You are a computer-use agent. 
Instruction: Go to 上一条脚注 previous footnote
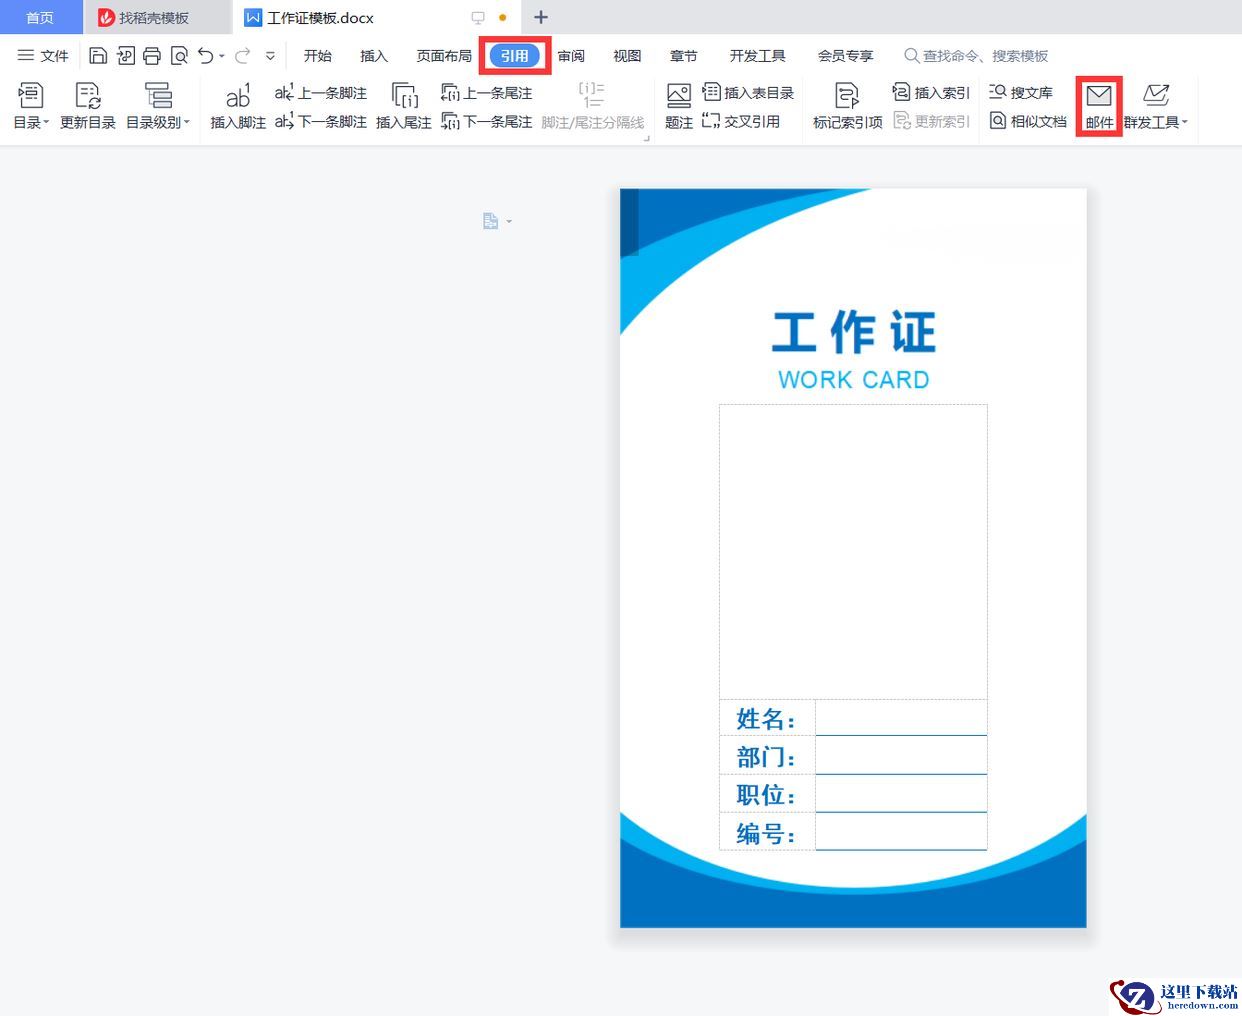[x=321, y=93]
